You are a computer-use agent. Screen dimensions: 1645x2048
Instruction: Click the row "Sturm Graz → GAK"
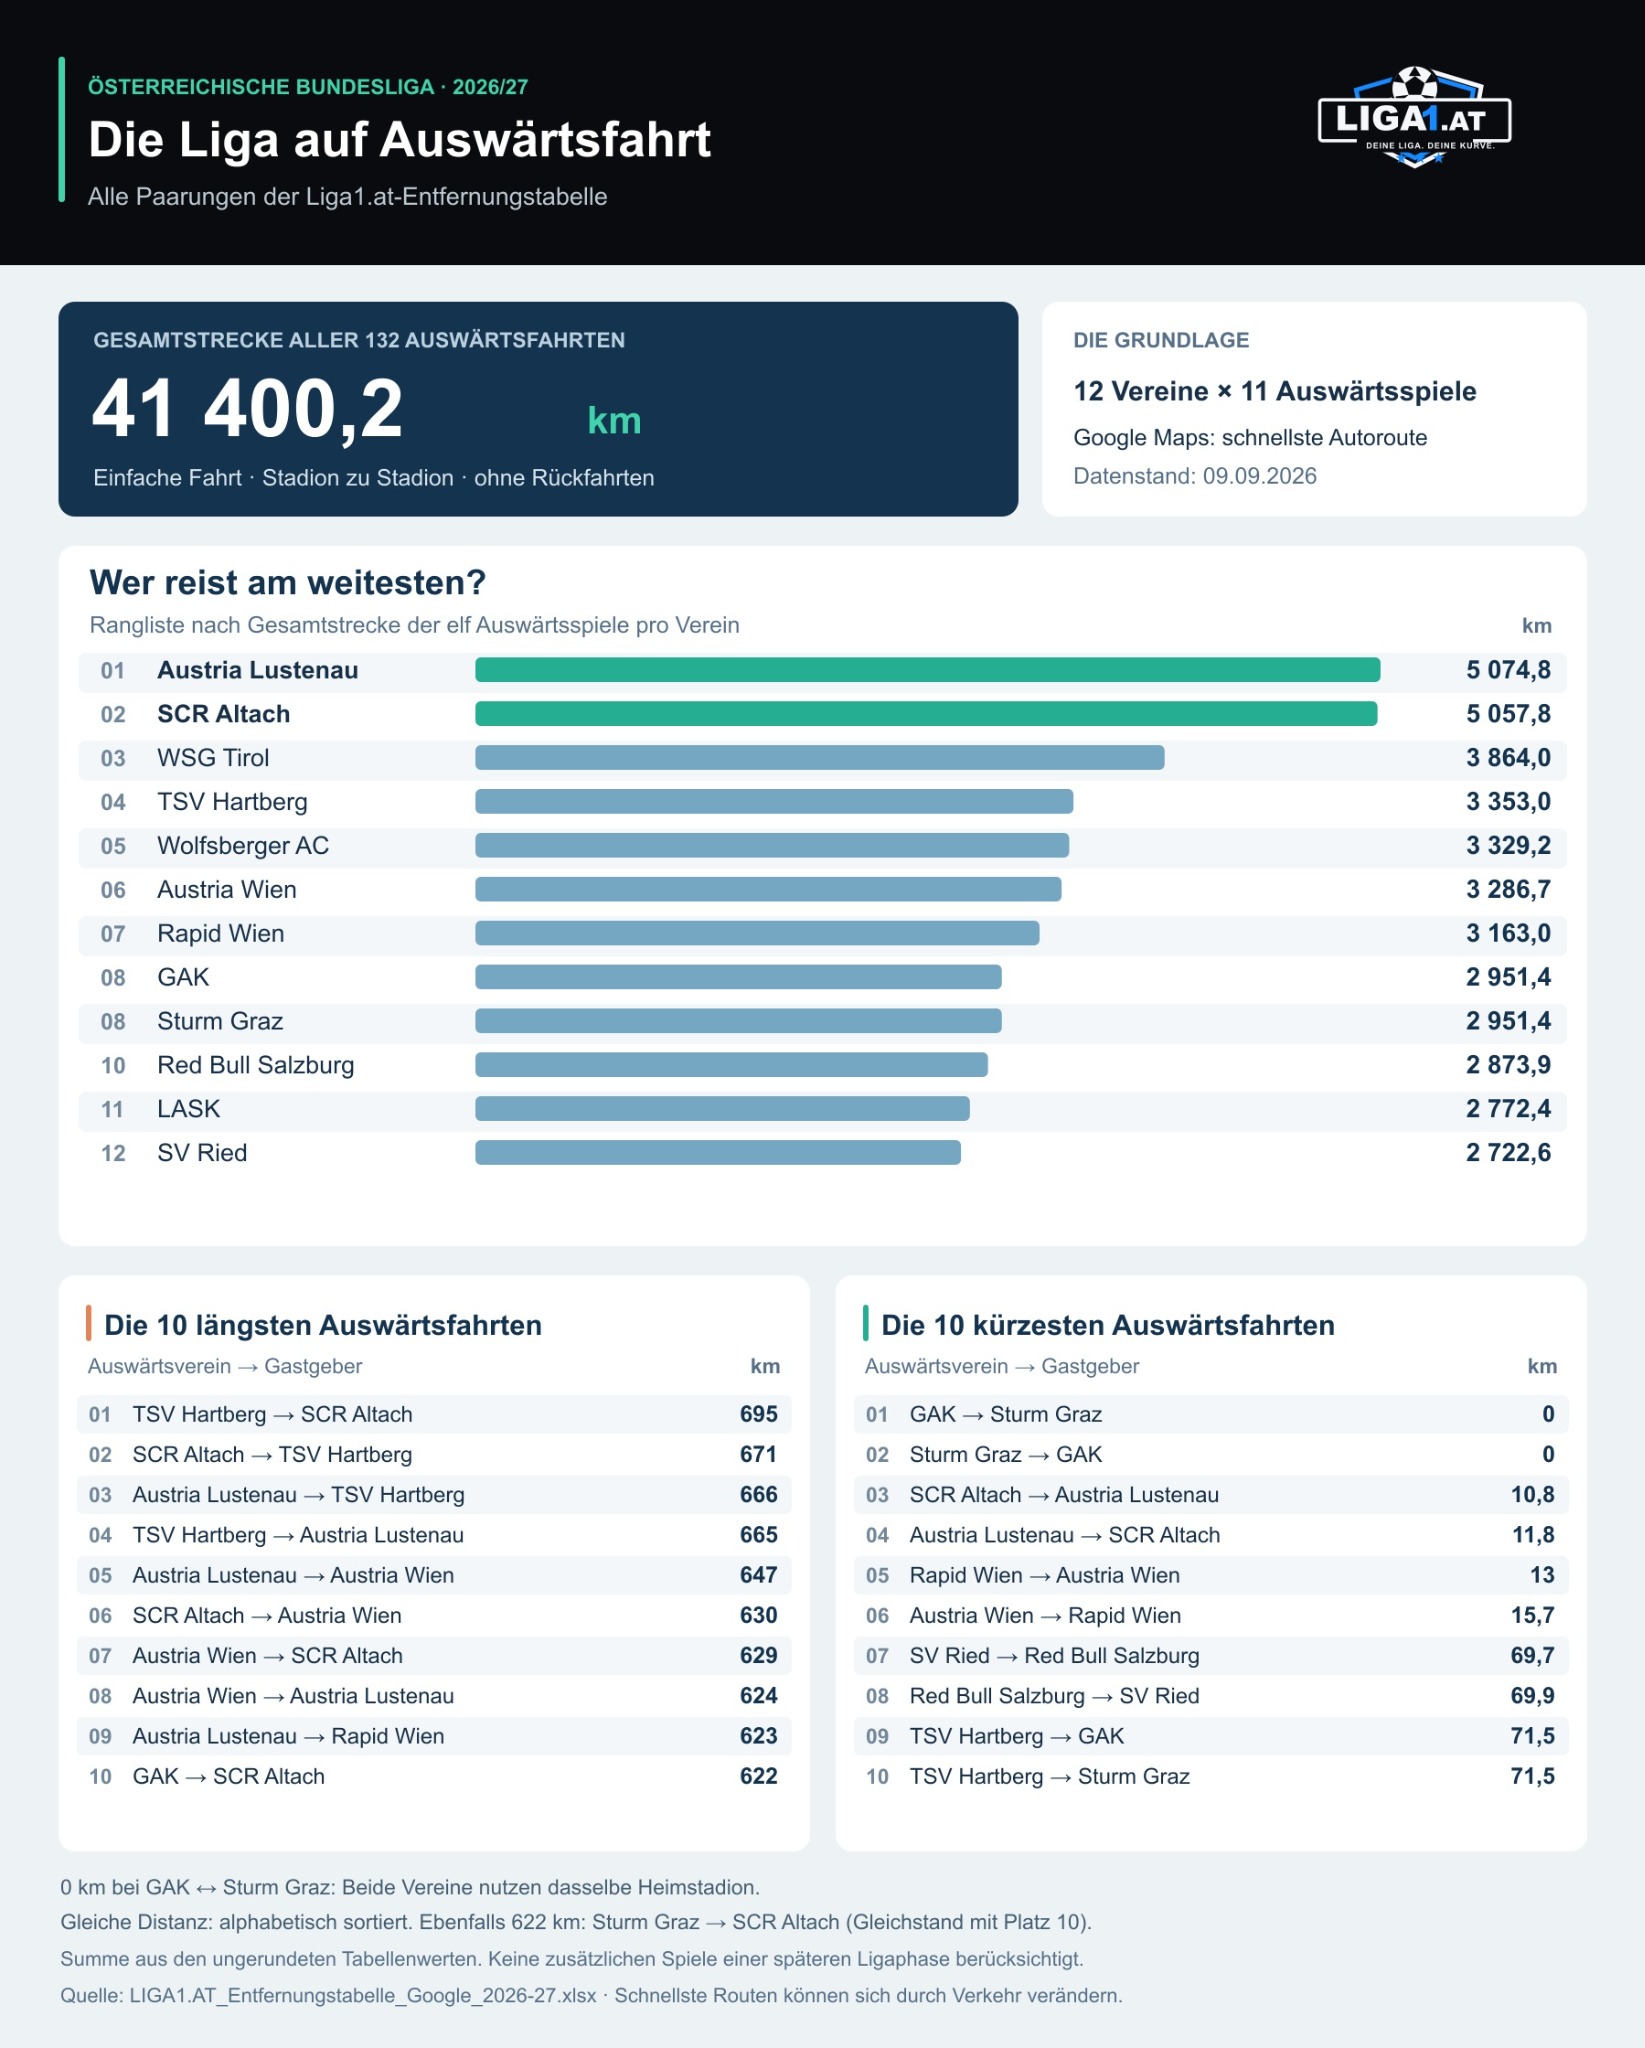tap(1211, 1455)
